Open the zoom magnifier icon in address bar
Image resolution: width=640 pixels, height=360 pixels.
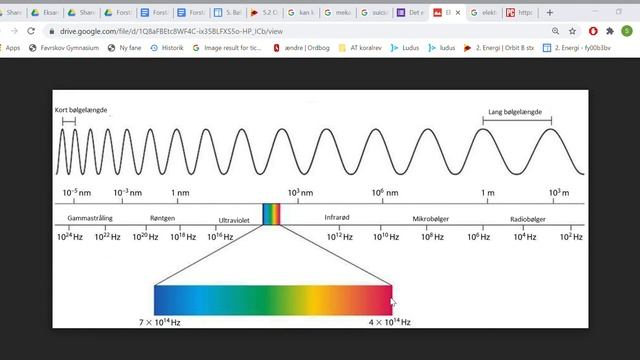pyautogui.click(x=555, y=31)
